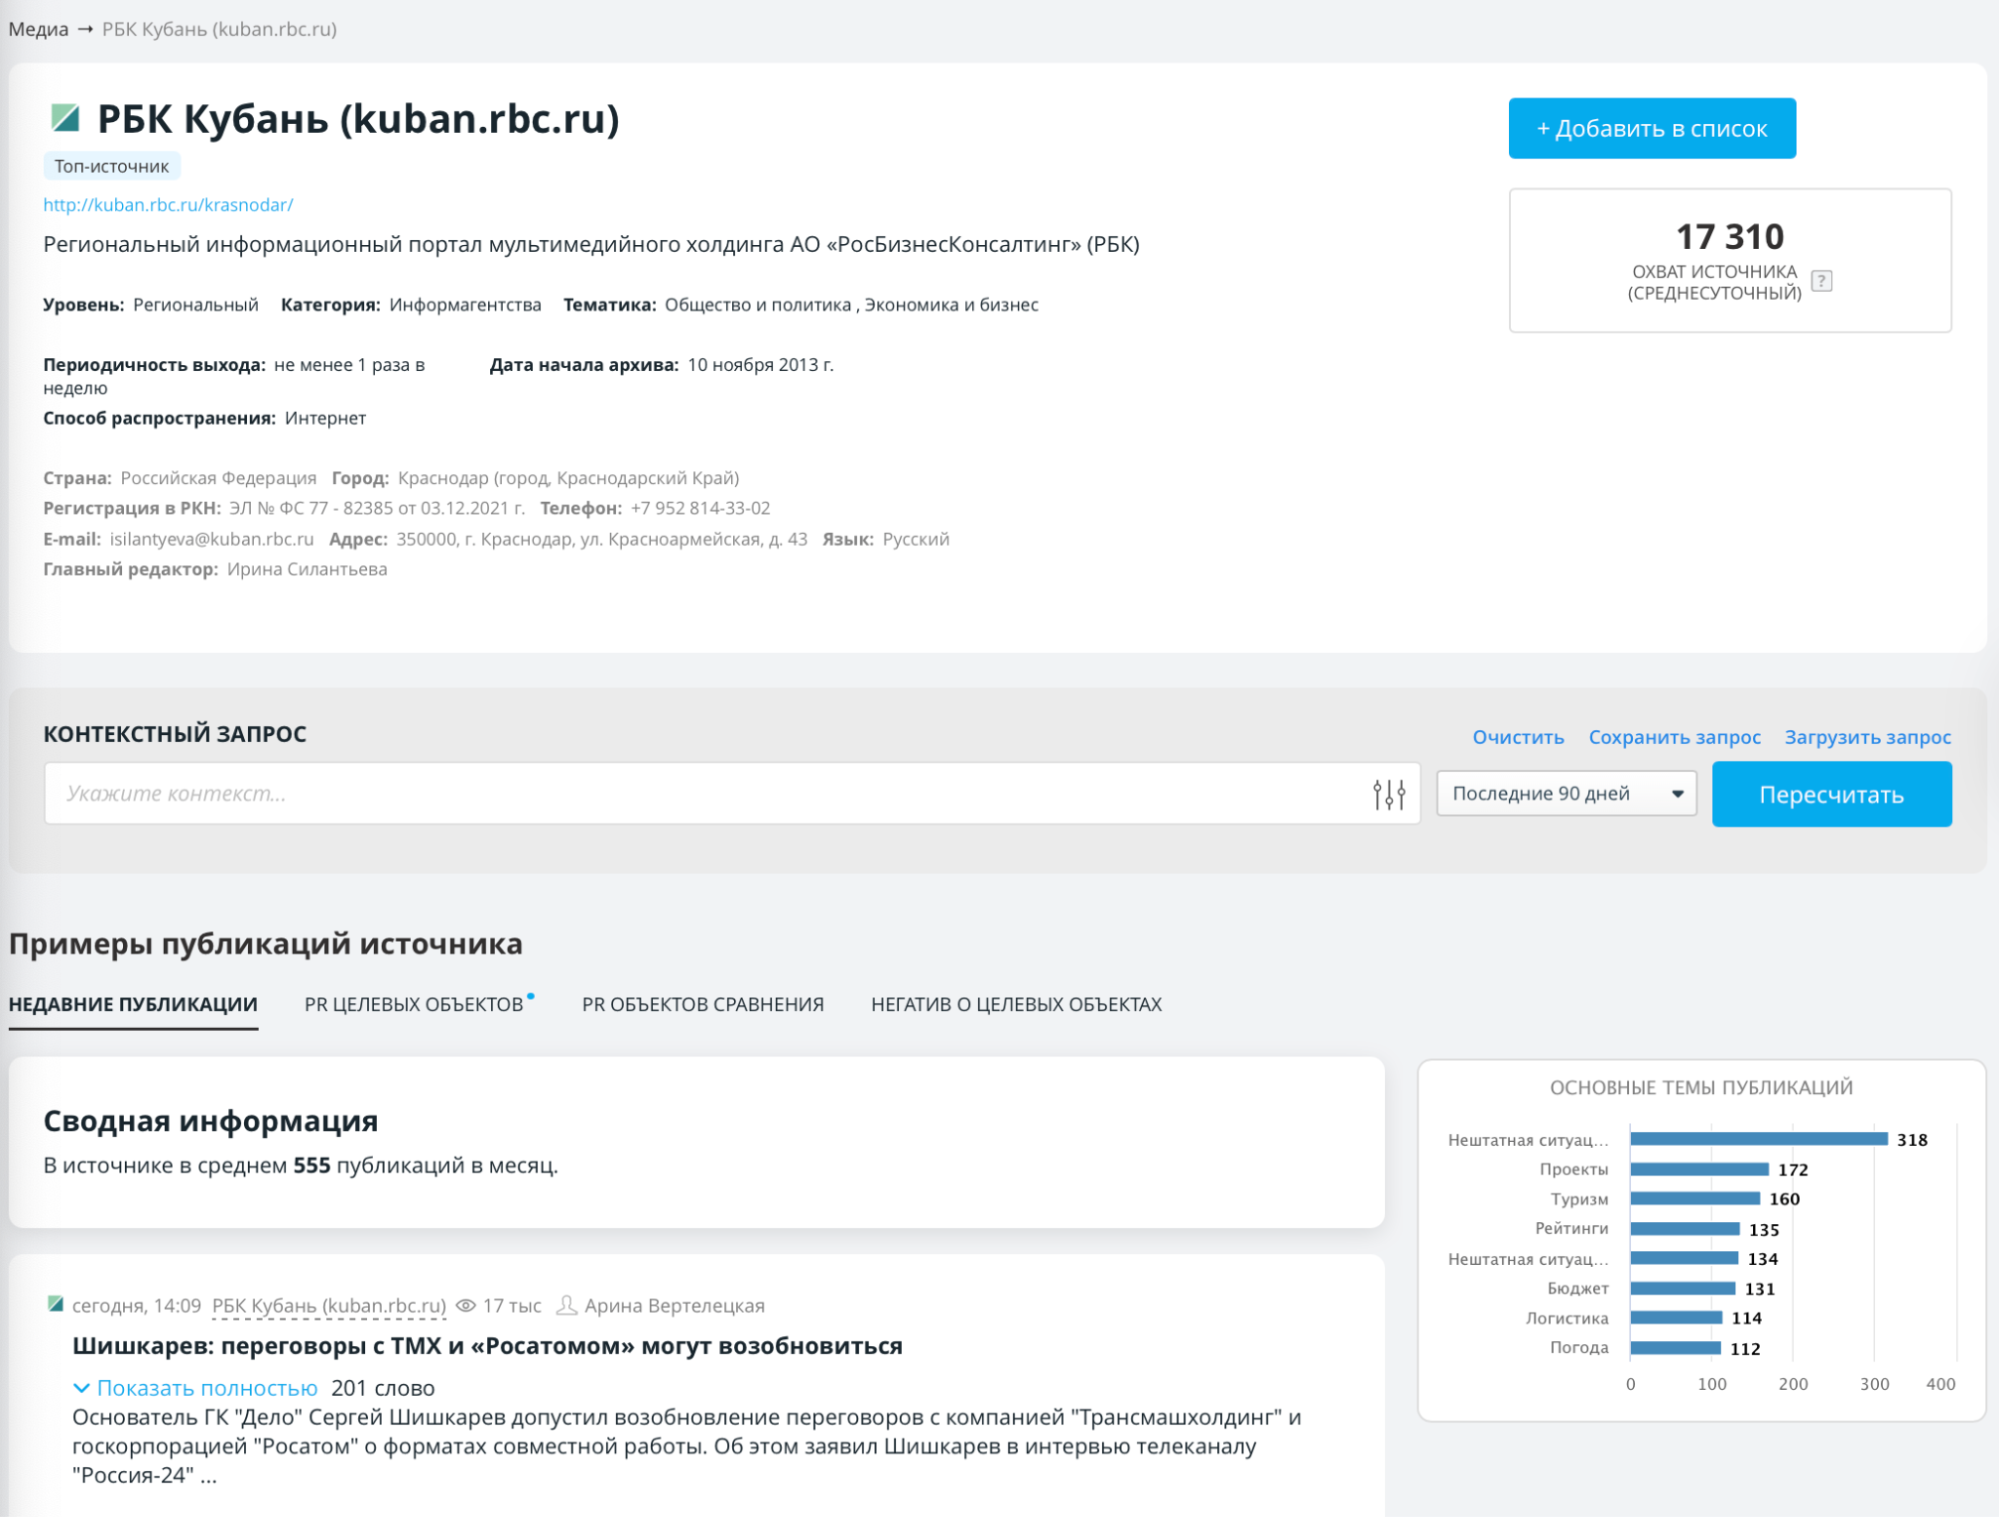Select the Недавние публикации tab
Viewport: 1999px width, 1517px height.
coord(133,1004)
